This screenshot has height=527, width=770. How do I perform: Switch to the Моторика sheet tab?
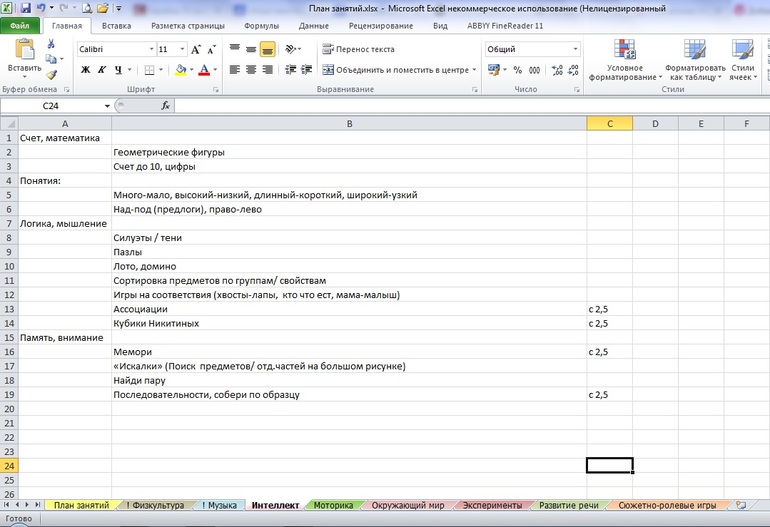click(x=333, y=506)
